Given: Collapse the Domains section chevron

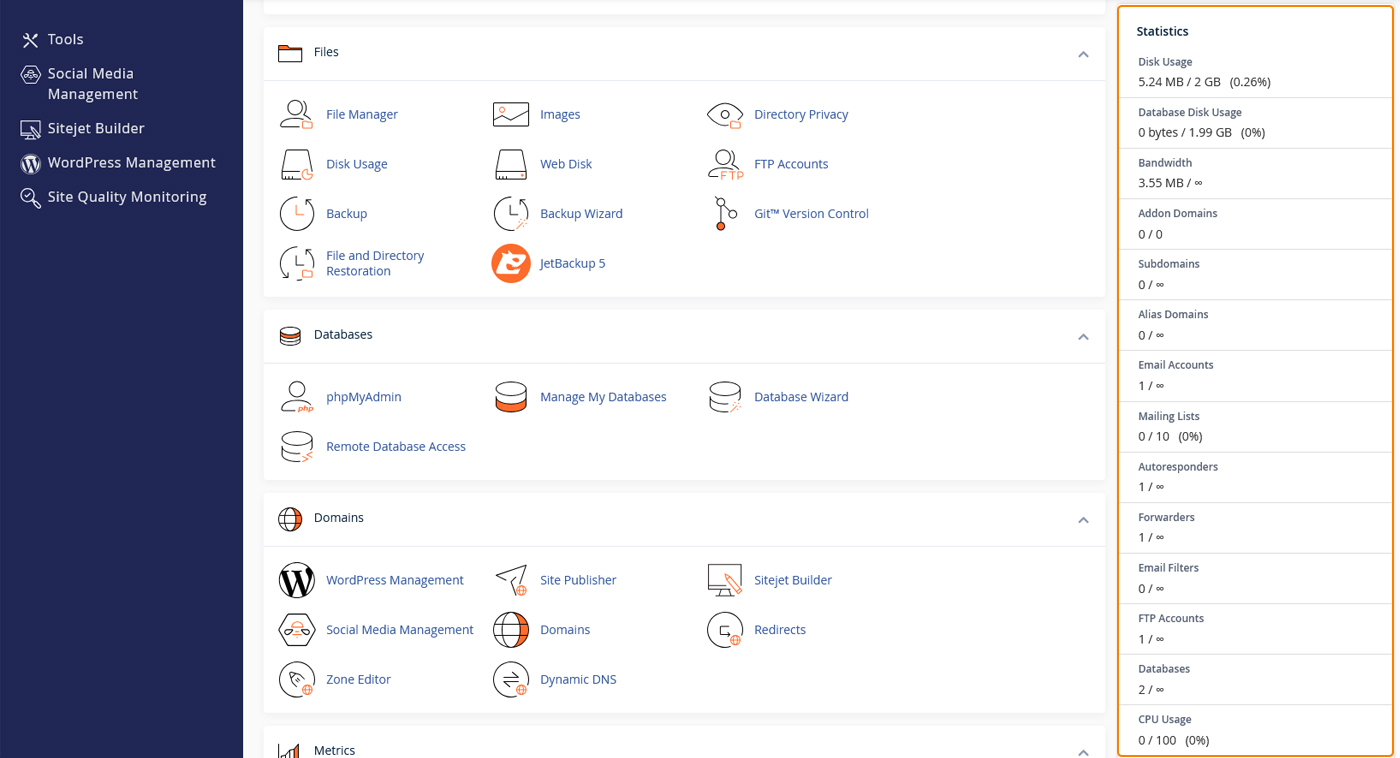Looking at the screenshot, I should 1083,520.
